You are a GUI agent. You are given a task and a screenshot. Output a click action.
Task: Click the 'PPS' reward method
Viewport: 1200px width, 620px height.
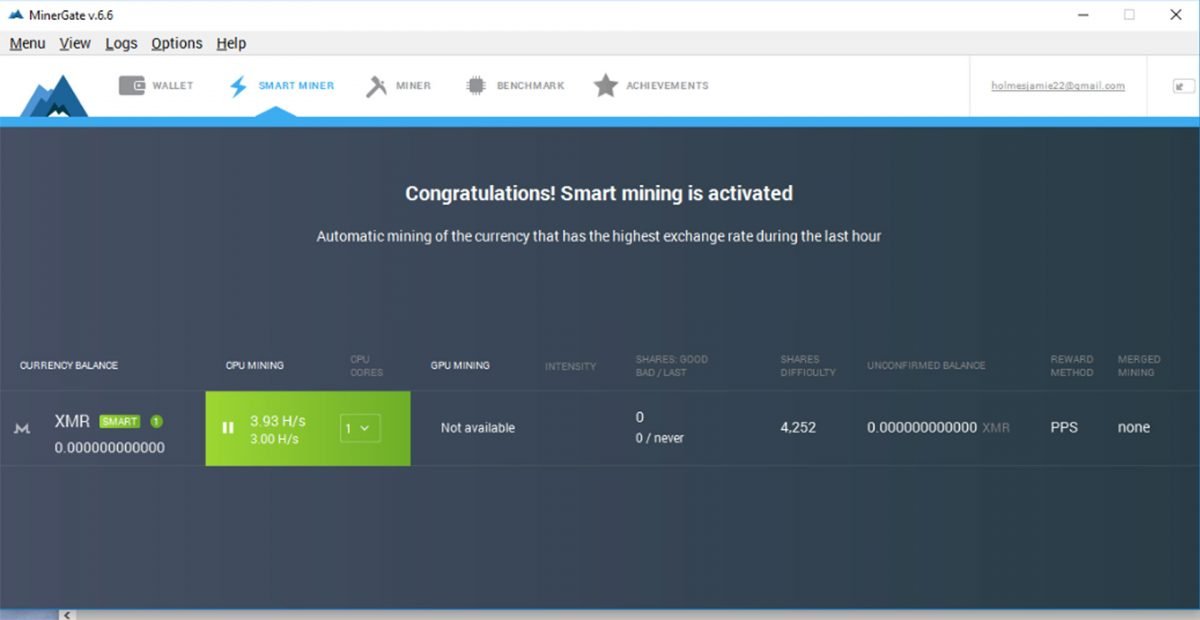click(x=1065, y=427)
